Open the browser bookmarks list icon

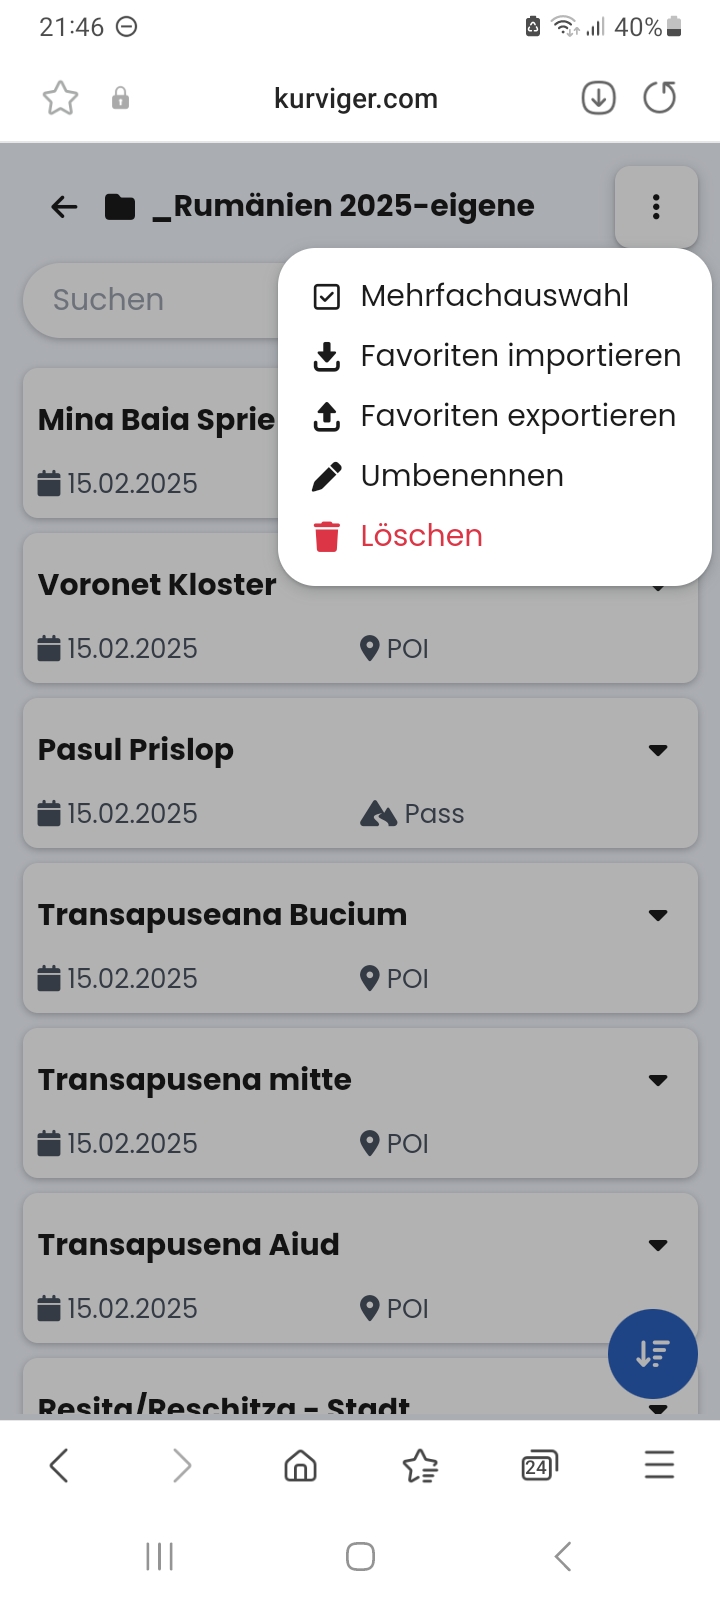(x=420, y=1466)
